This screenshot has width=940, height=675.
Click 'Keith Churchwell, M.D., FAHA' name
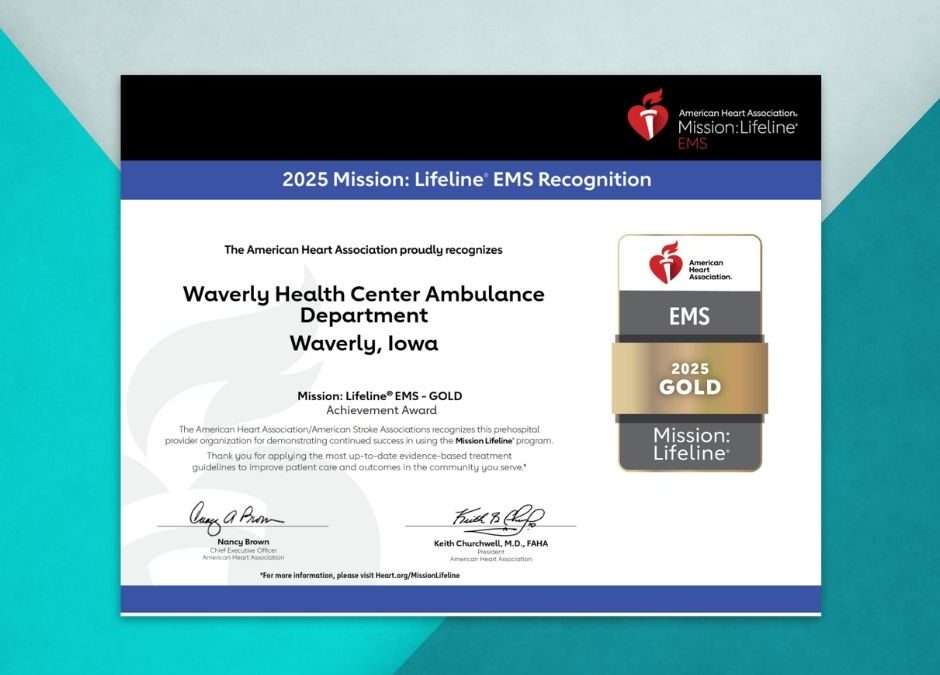[491, 543]
